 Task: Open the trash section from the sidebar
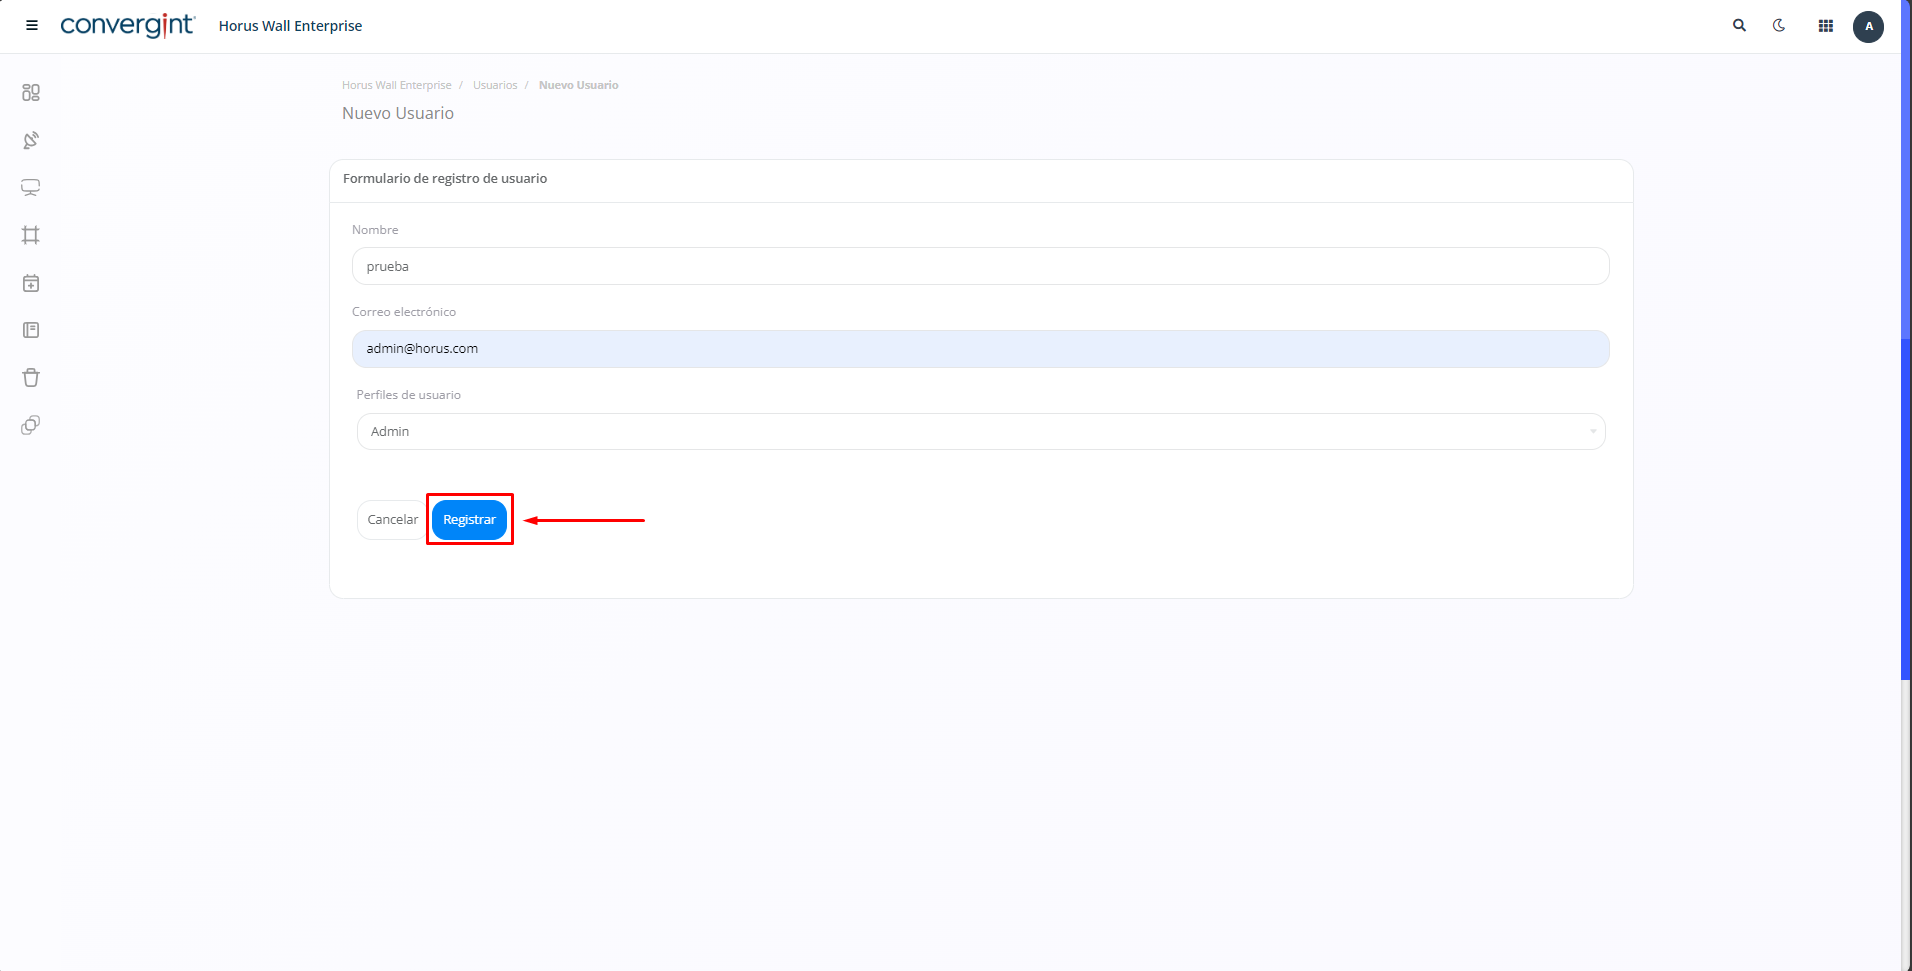pyautogui.click(x=31, y=377)
